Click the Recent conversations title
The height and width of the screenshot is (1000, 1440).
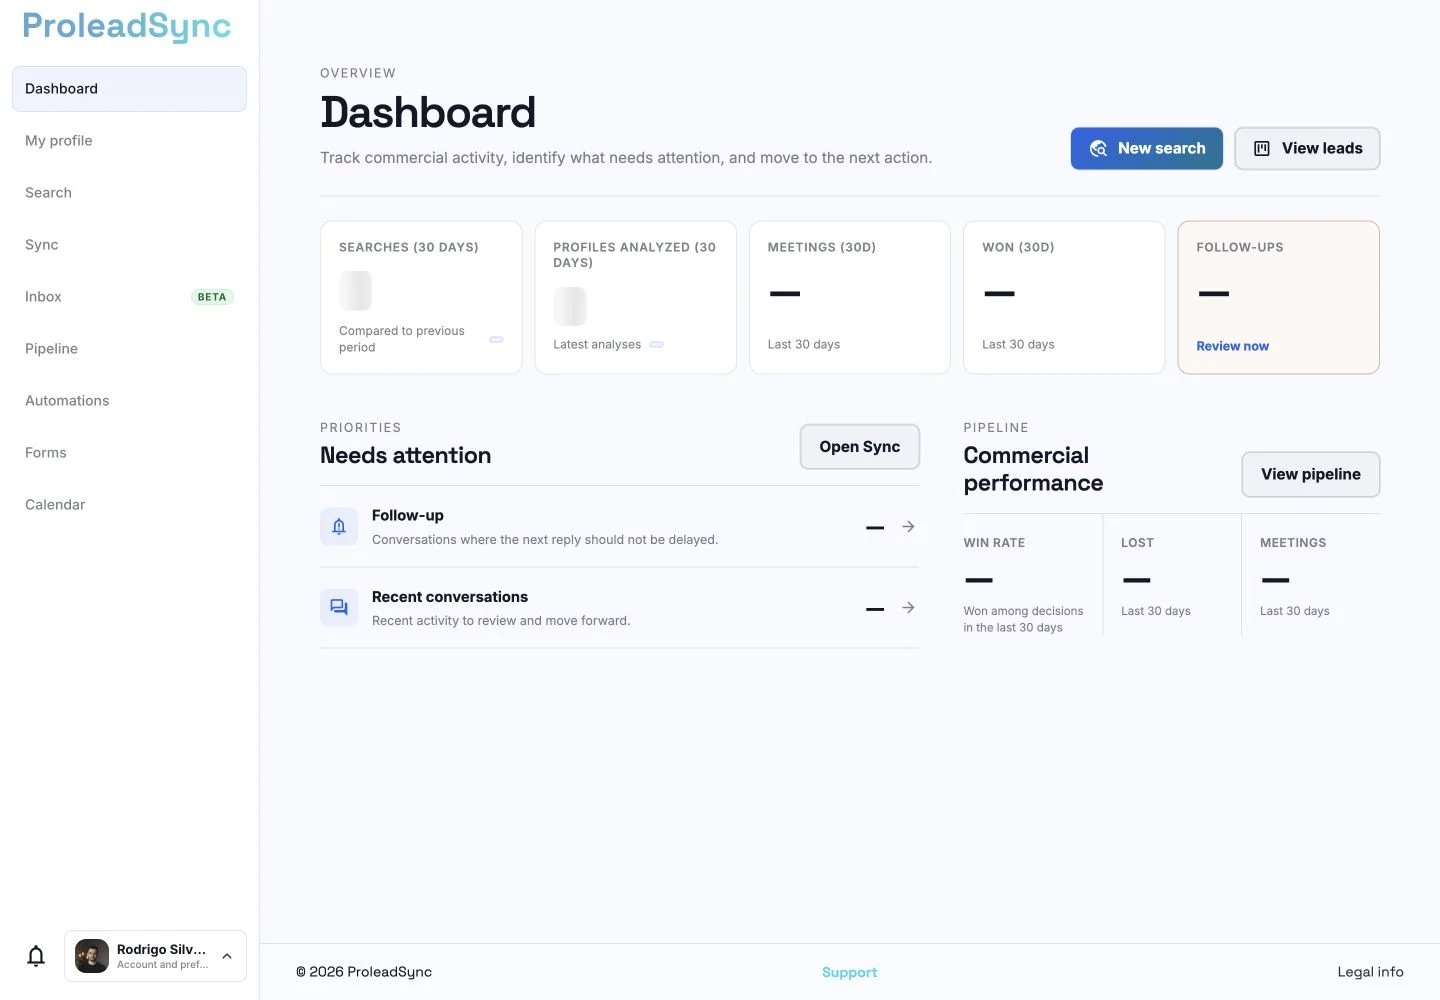tap(450, 597)
